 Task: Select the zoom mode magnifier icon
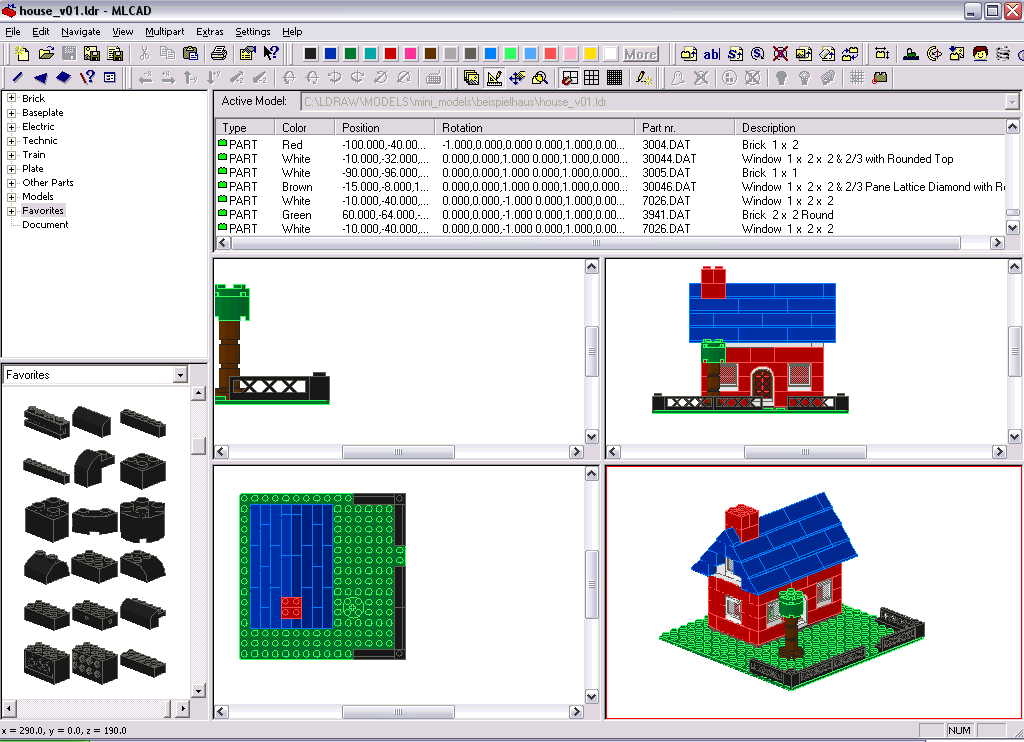(540, 78)
